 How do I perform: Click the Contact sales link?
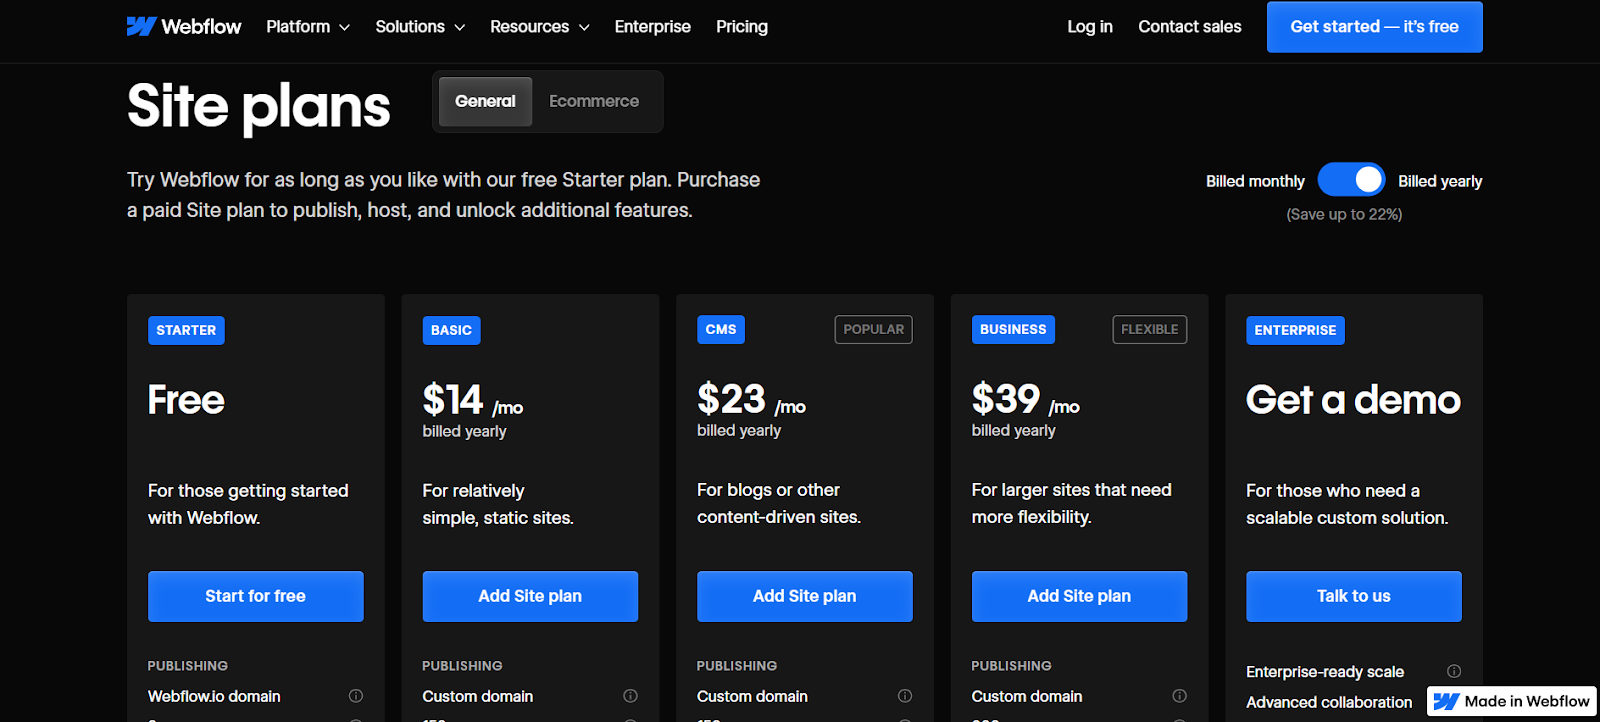1190,27
